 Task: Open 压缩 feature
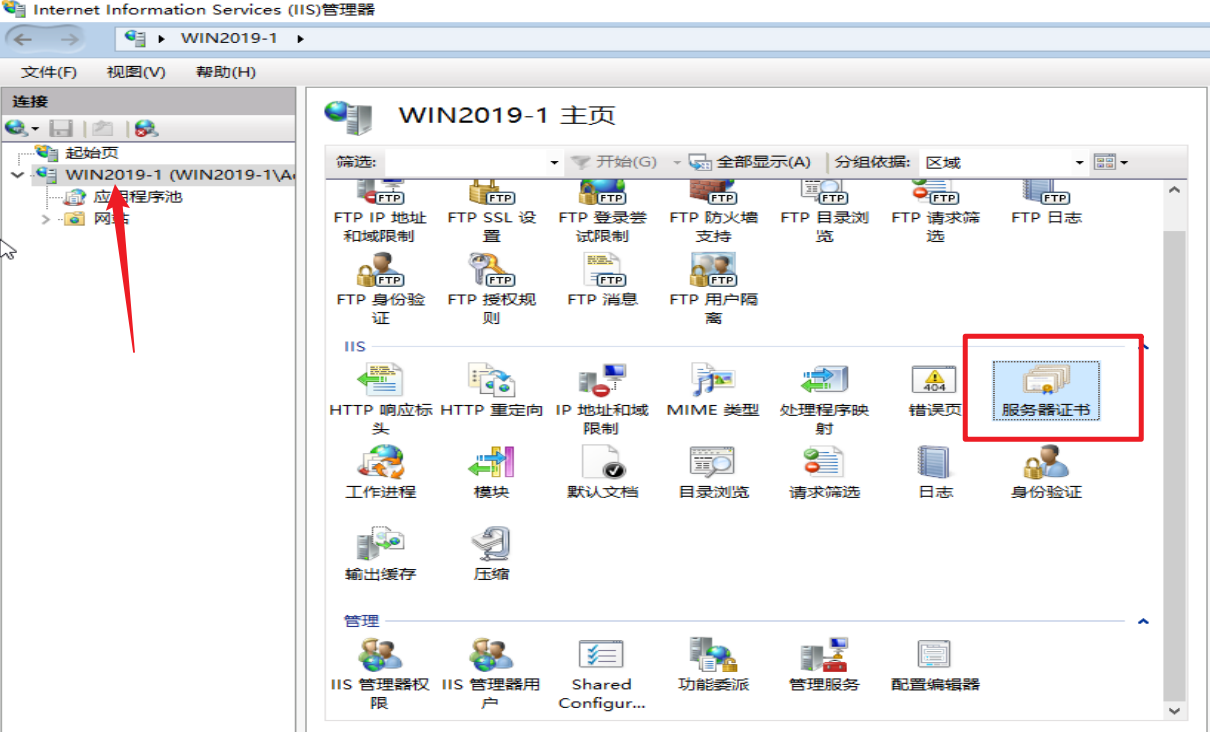pyautogui.click(x=491, y=555)
